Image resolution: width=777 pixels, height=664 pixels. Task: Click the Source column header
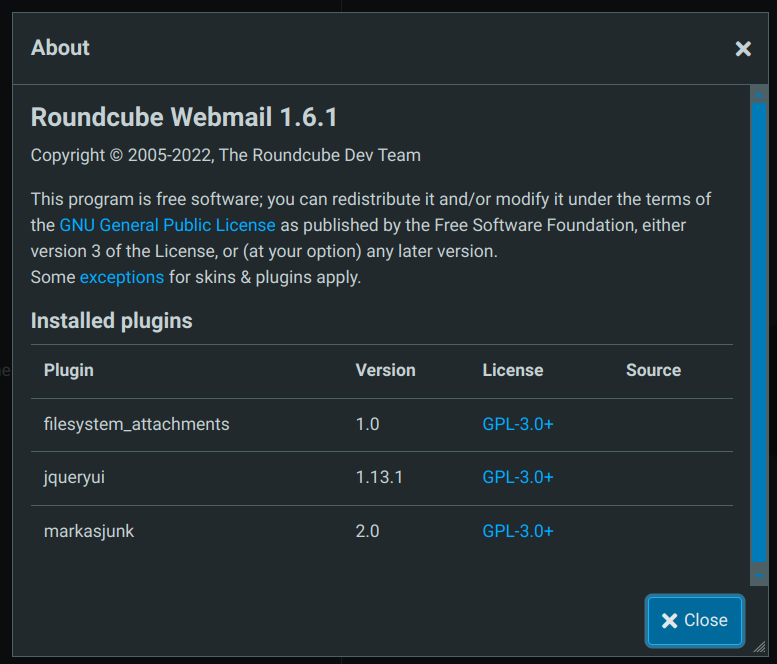[653, 370]
